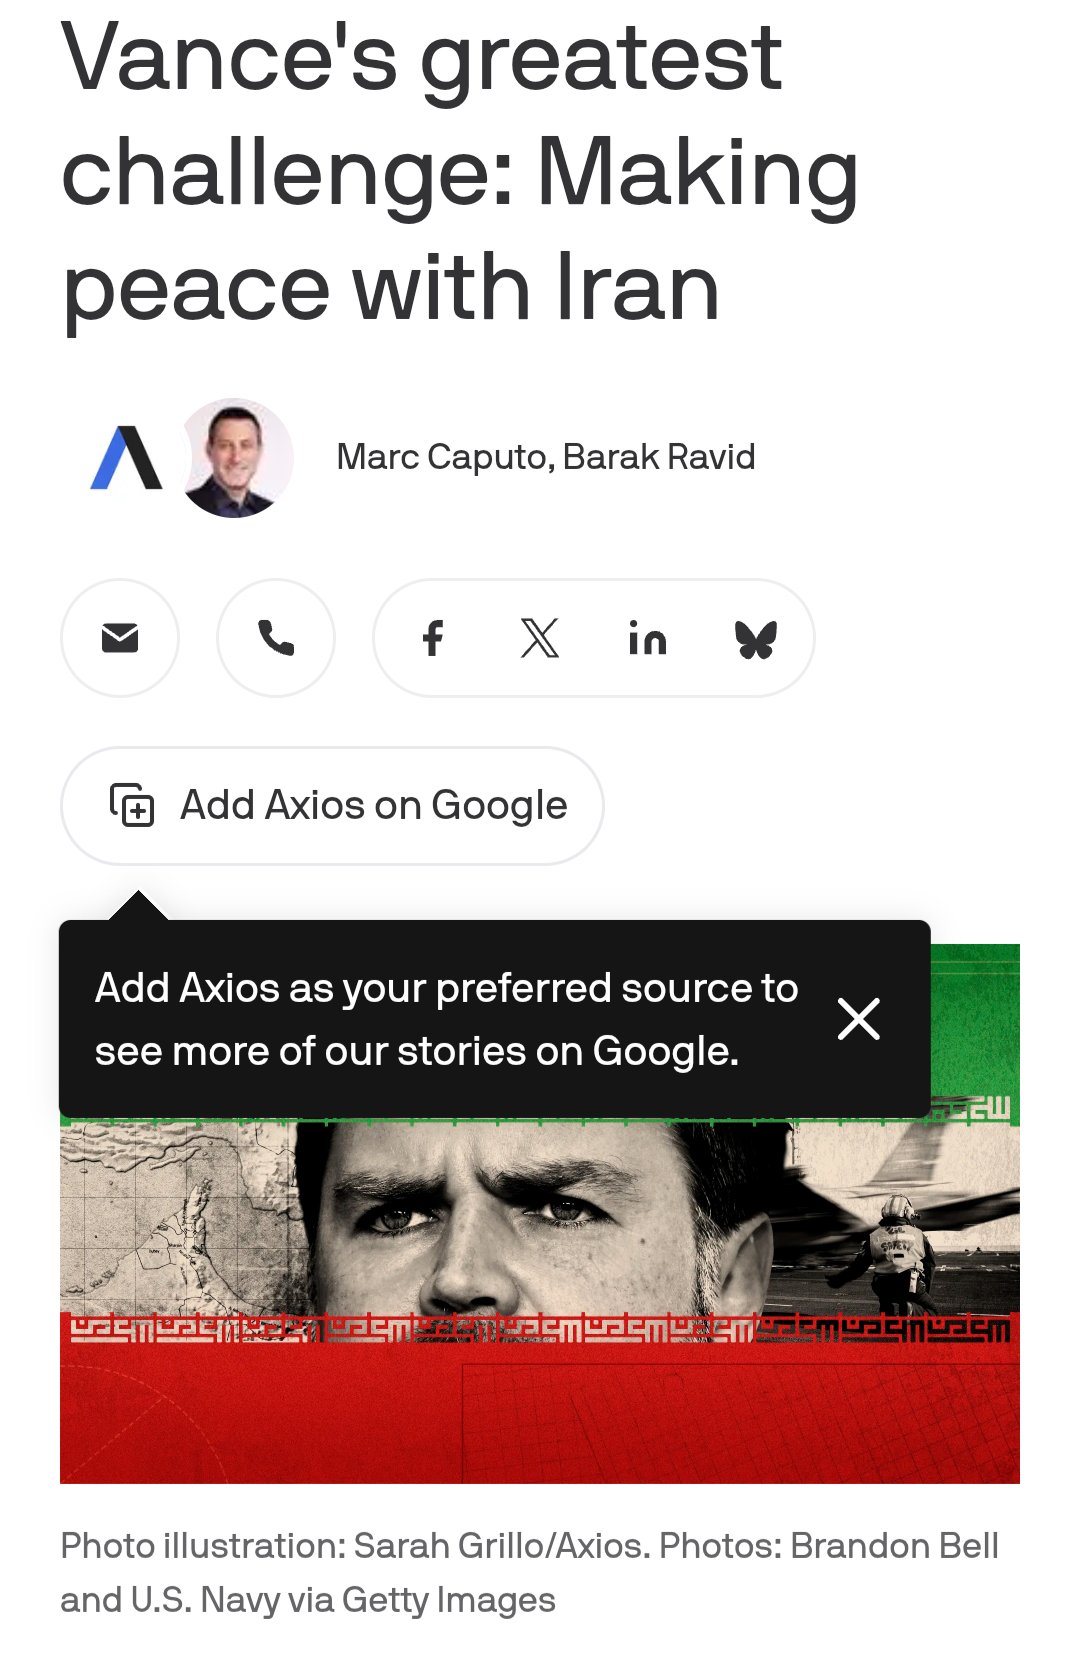Image resolution: width=1080 pixels, height=1654 pixels.
Task: Dismiss the preferred source tooltip
Action: [859, 1019]
